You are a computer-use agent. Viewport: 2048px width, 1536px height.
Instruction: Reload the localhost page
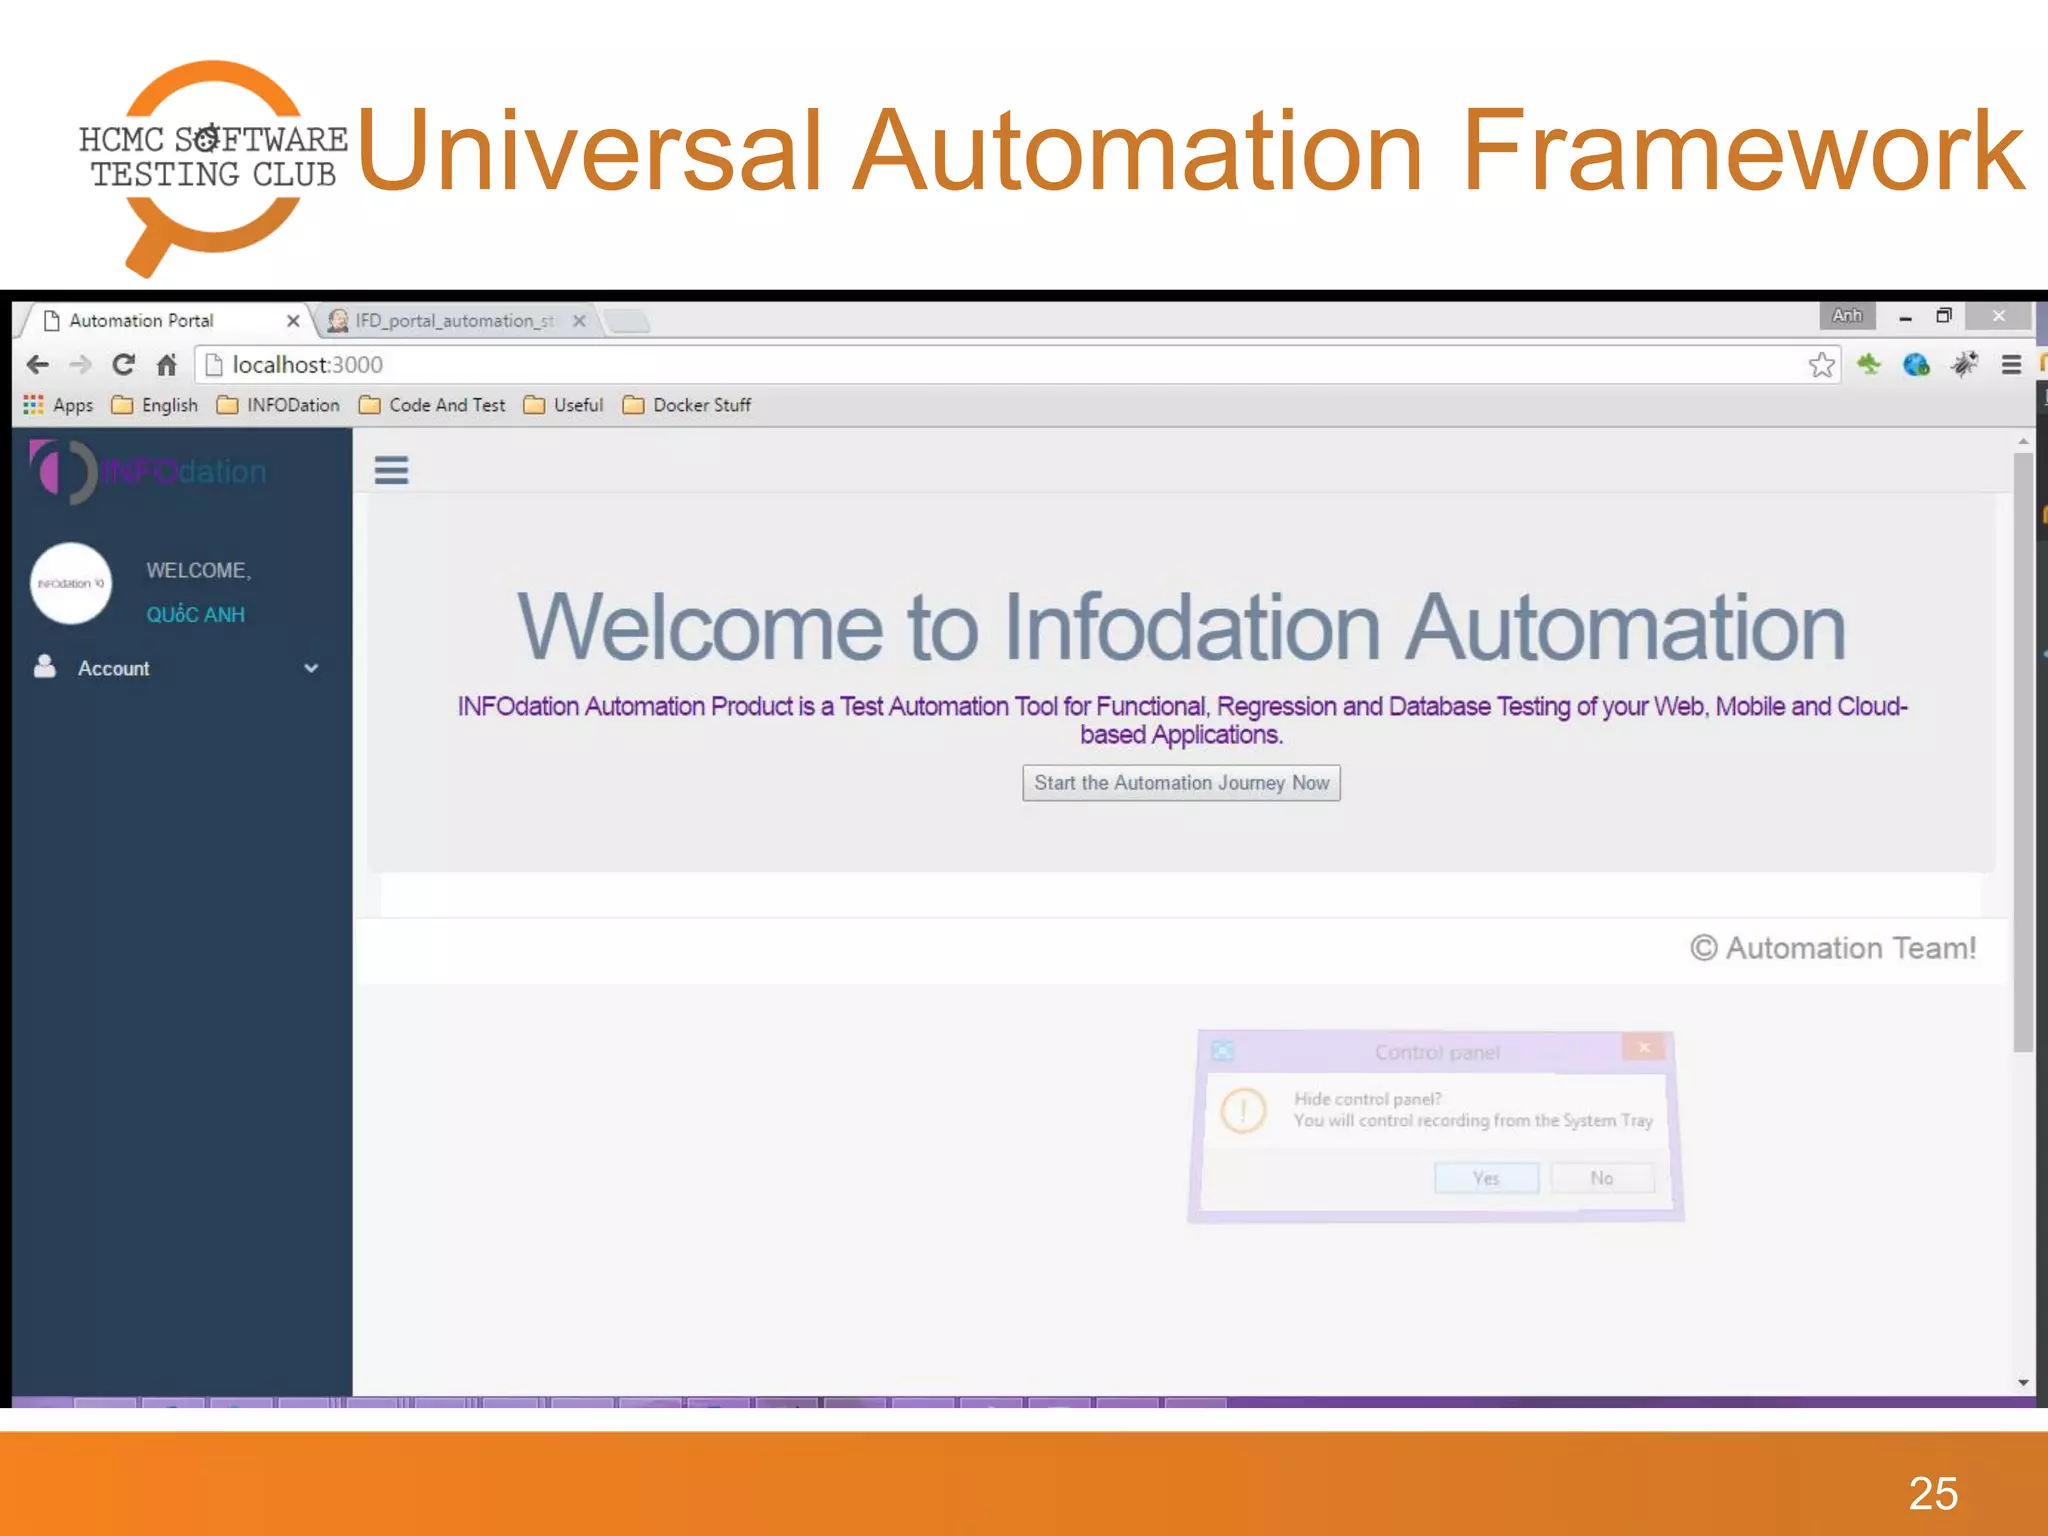pyautogui.click(x=123, y=365)
